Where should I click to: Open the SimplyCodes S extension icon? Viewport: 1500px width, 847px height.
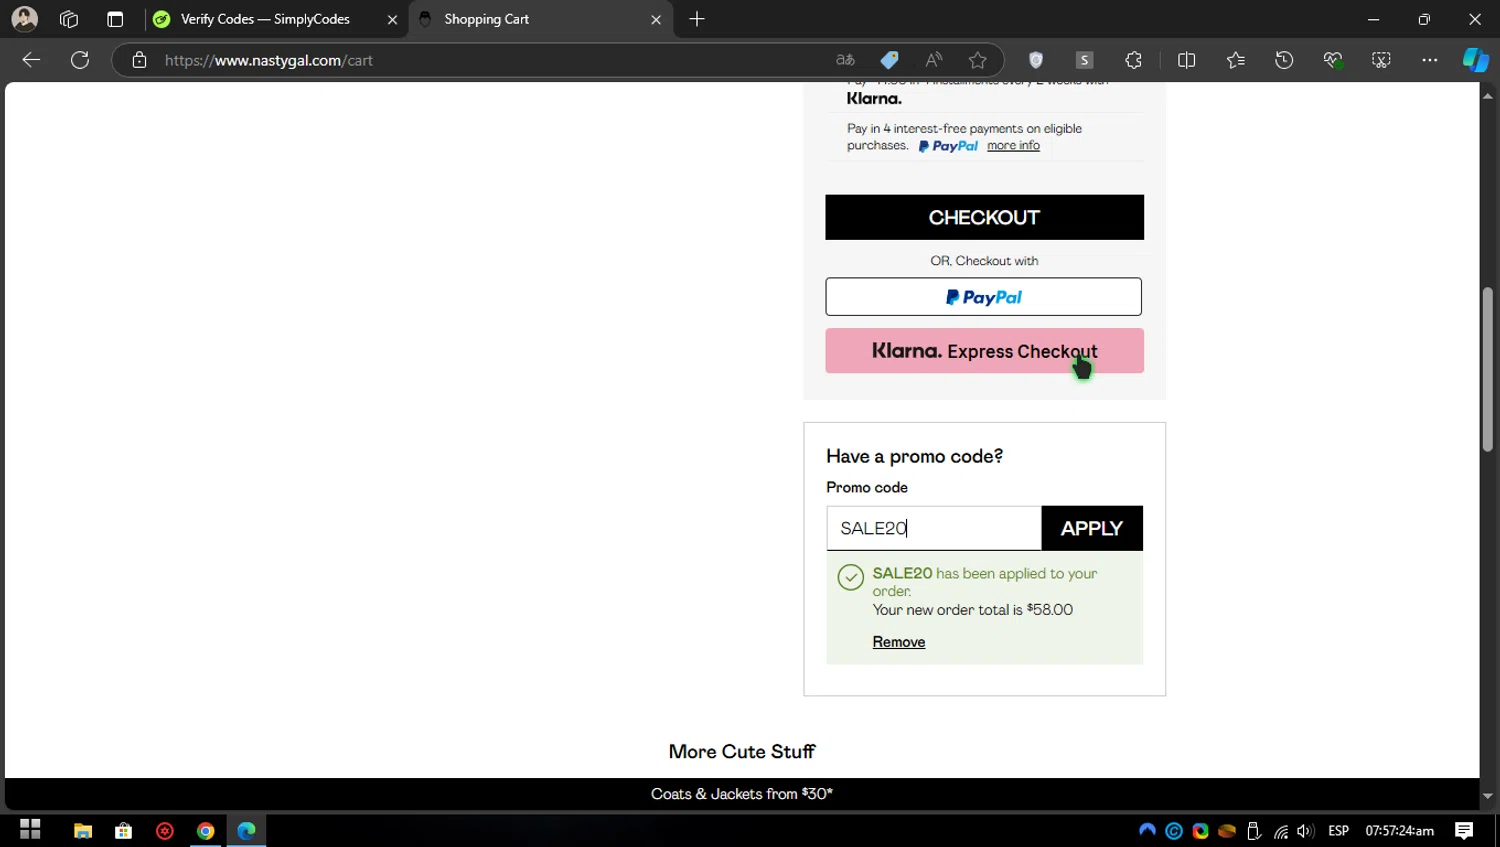1084,60
